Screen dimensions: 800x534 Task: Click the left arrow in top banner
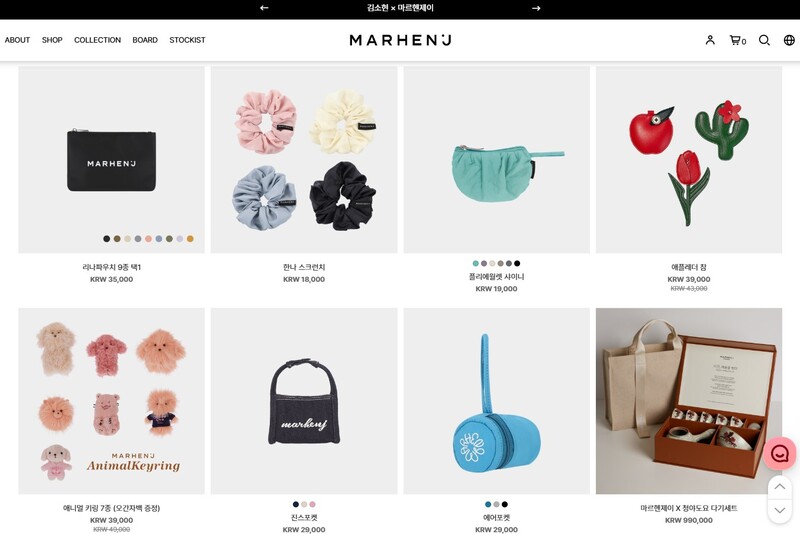[264, 8]
